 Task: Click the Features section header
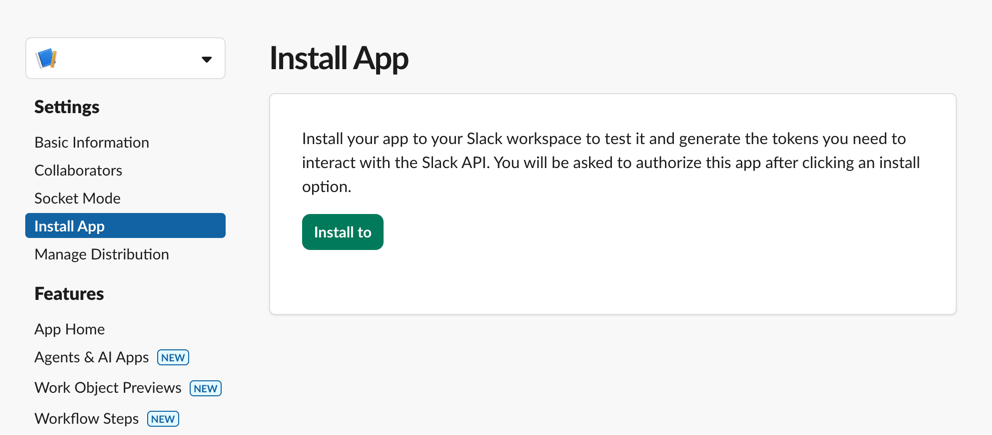click(69, 294)
